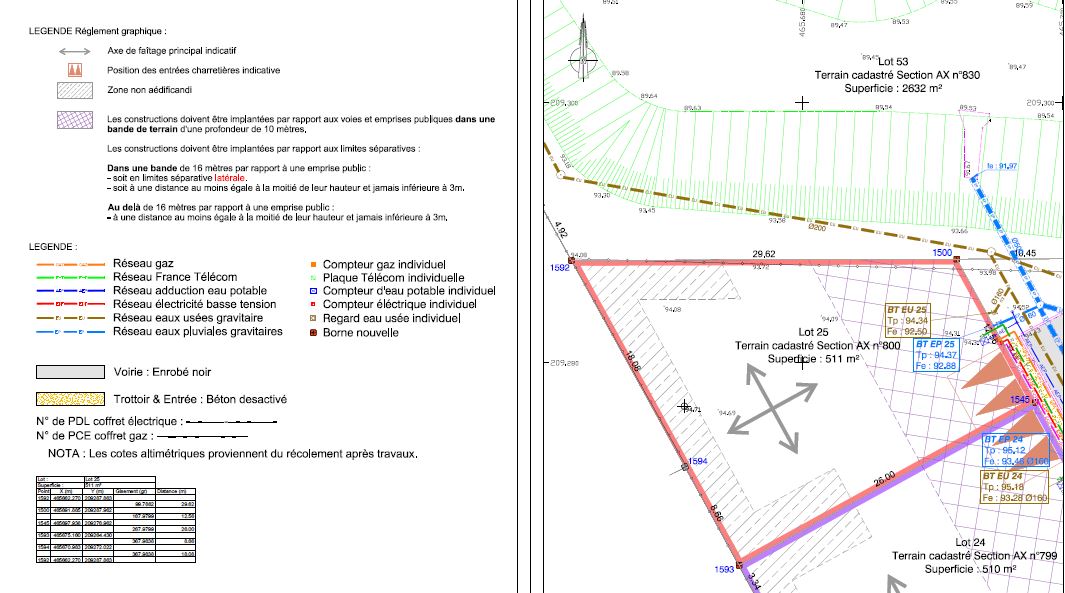1065x593 pixels.
Task: Click boundary point number 1592
Action: click(x=560, y=268)
